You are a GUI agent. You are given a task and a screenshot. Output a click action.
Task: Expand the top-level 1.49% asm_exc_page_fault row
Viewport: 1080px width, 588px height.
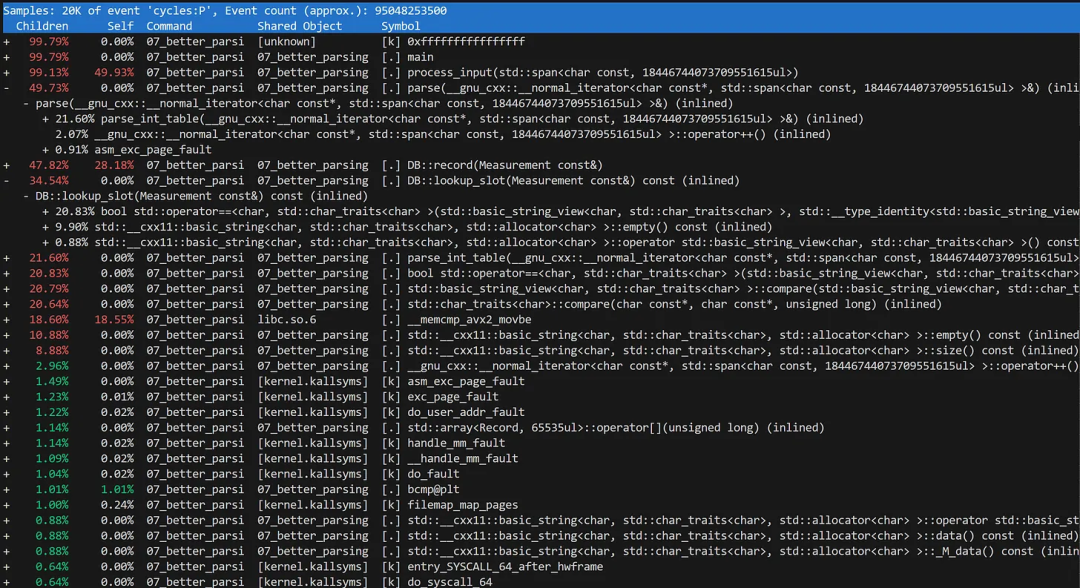pos(6,381)
